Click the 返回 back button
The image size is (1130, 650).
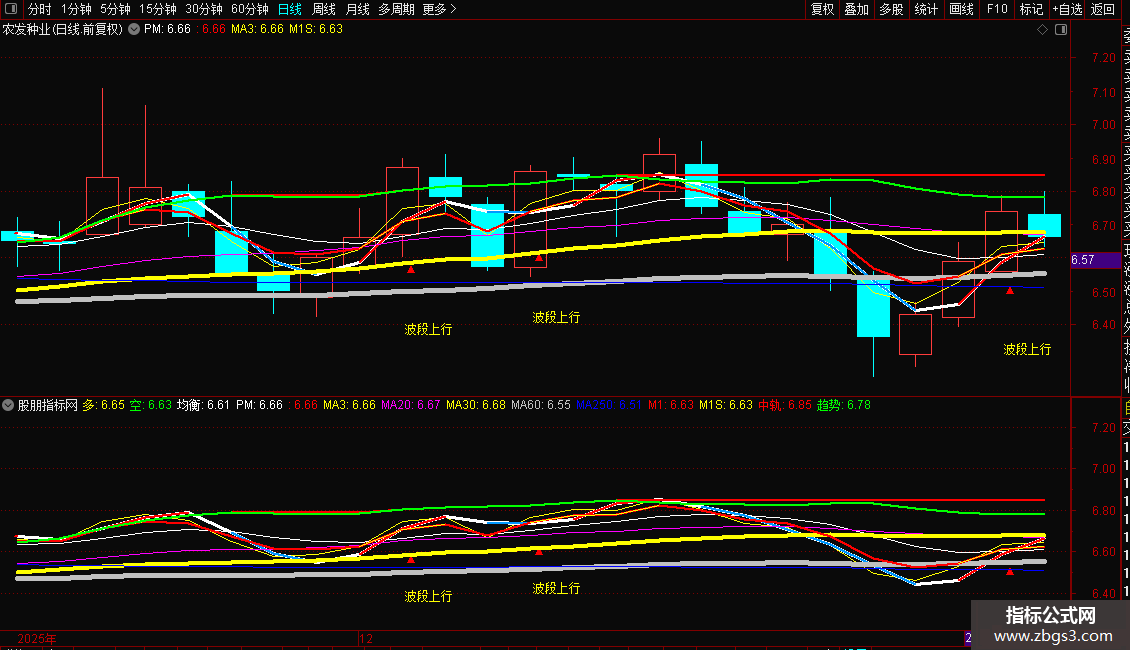(x=1103, y=9)
